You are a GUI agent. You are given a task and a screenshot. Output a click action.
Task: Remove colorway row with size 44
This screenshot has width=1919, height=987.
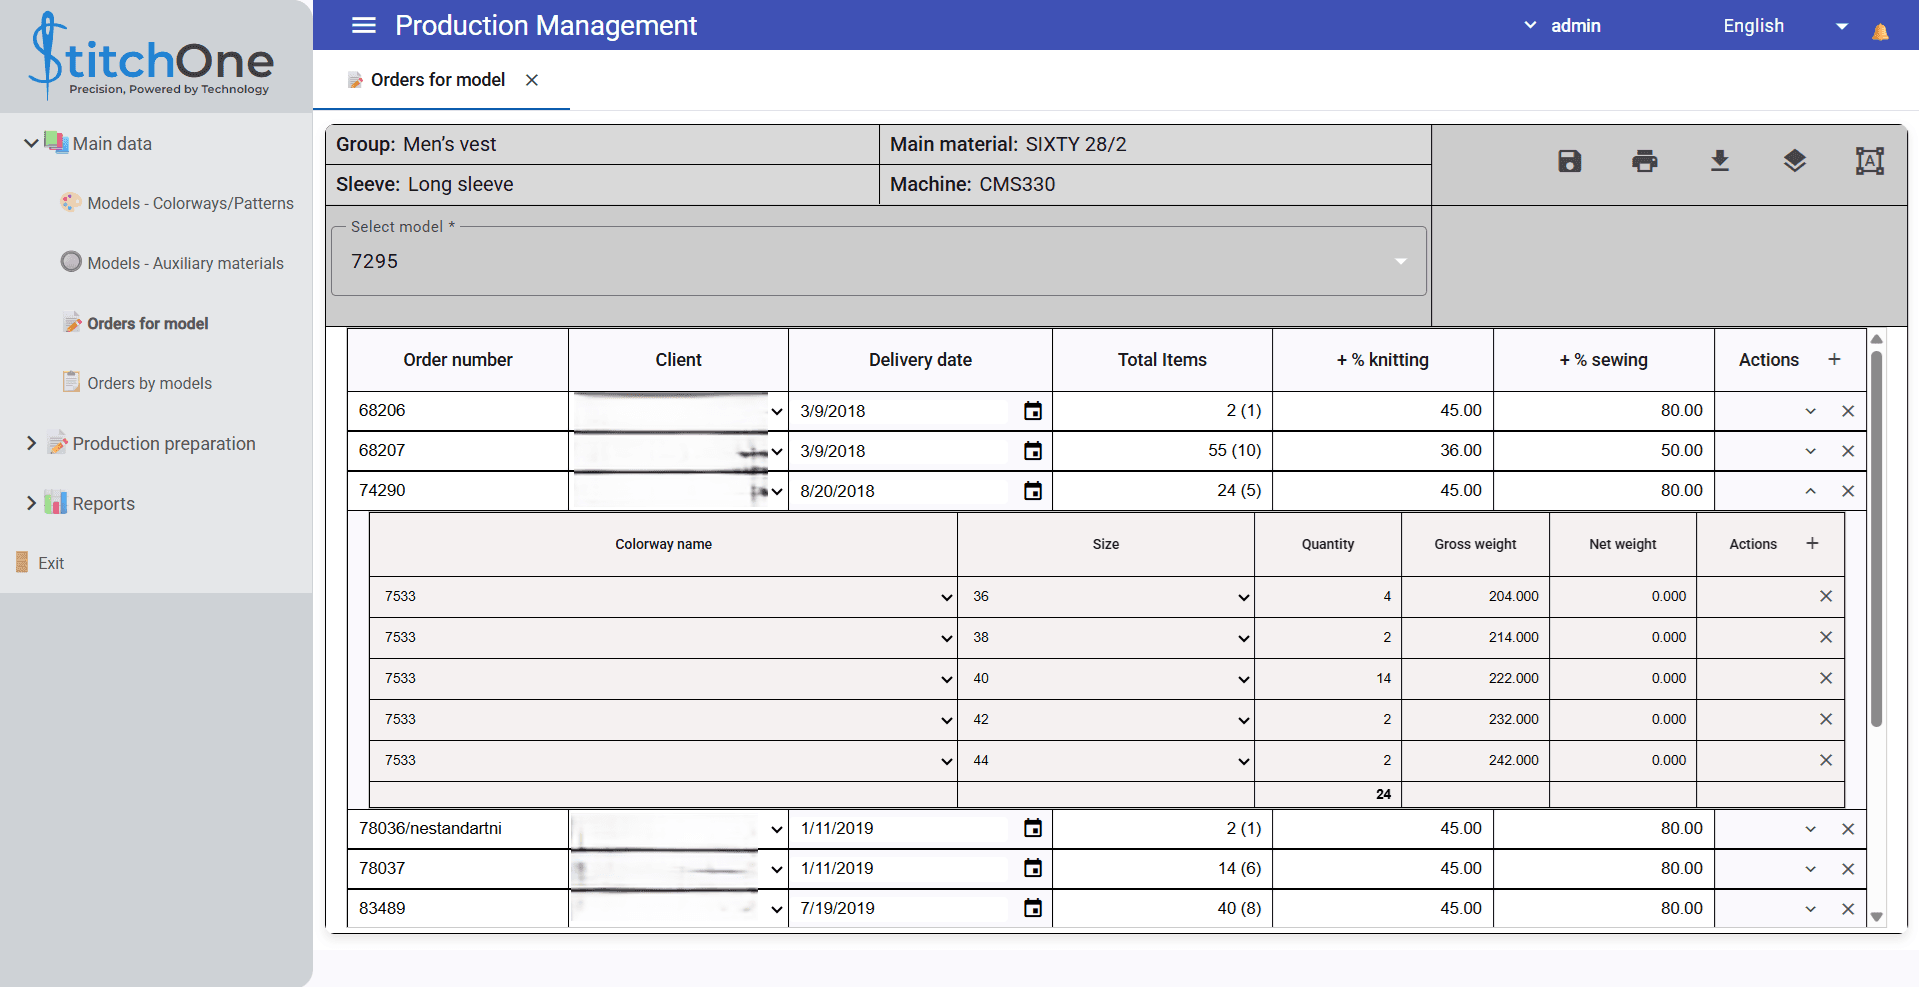click(1826, 760)
